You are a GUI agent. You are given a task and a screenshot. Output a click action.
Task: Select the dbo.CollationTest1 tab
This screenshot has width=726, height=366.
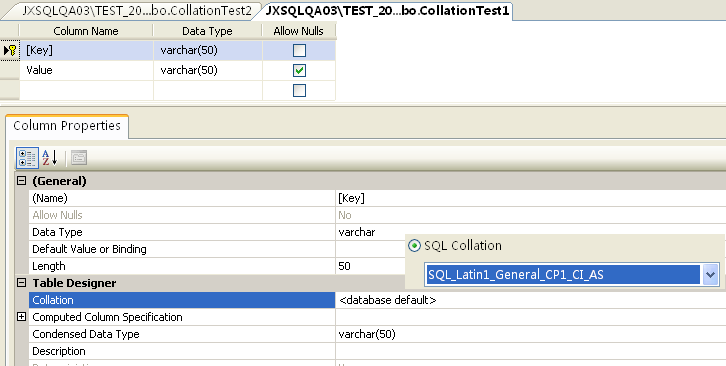[x=387, y=11]
